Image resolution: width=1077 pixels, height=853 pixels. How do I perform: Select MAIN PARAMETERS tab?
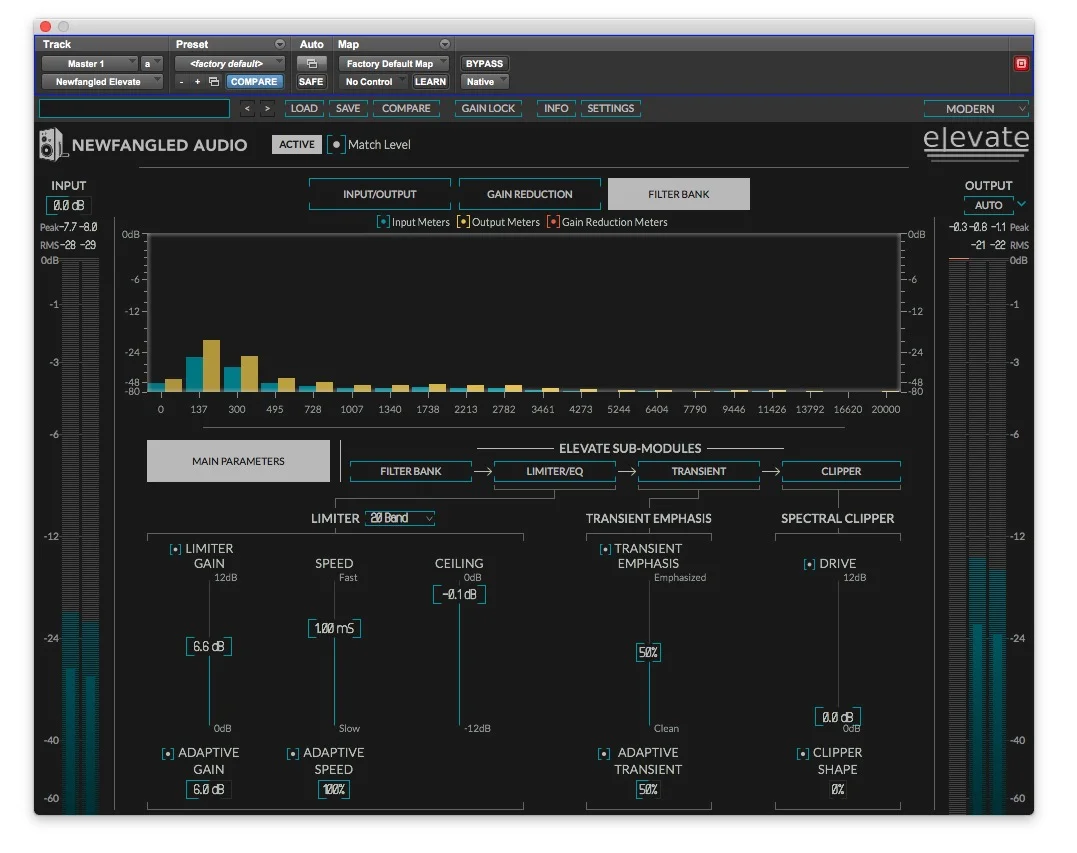click(x=238, y=461)
